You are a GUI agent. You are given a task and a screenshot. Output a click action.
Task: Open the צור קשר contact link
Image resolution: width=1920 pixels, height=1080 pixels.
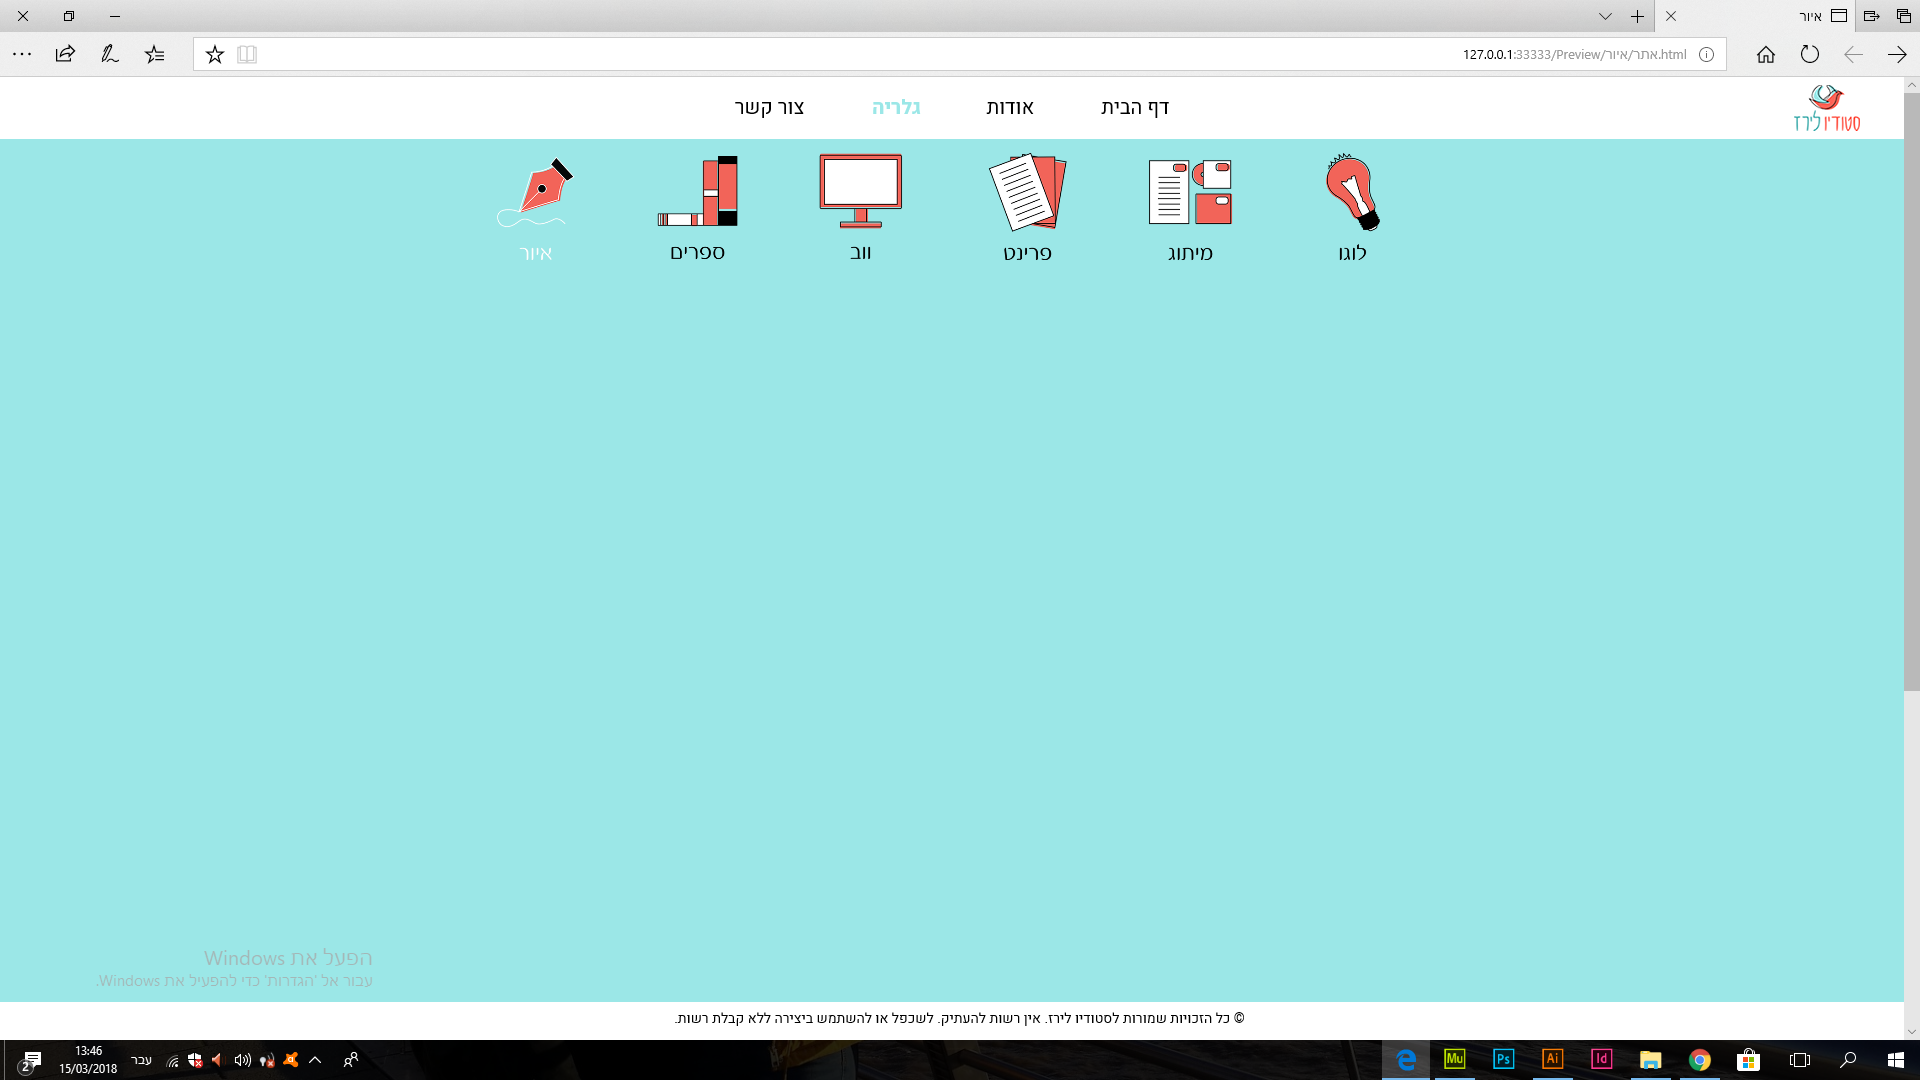(x=769, y=107)
